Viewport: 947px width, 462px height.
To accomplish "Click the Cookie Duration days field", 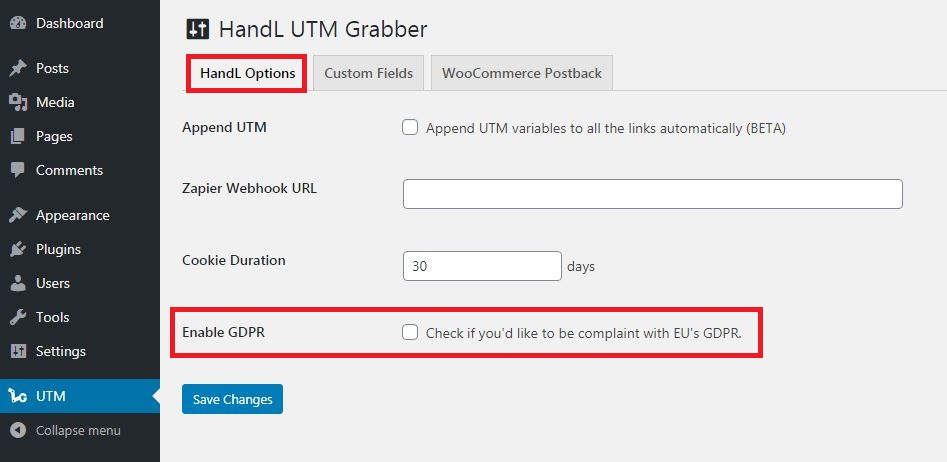I will point(482,266).
